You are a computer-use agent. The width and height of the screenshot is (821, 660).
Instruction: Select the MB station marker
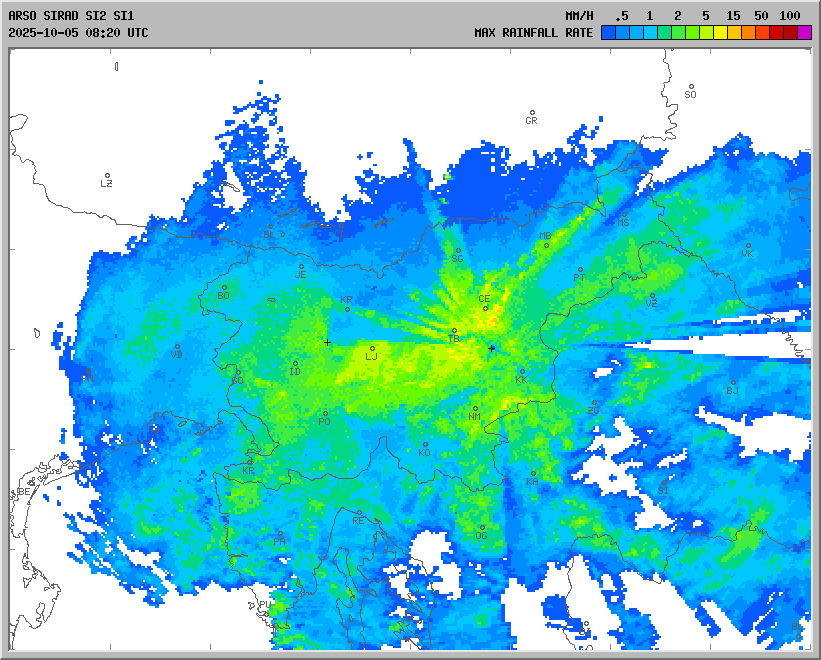pyautogui.click(x=546, y=244)
